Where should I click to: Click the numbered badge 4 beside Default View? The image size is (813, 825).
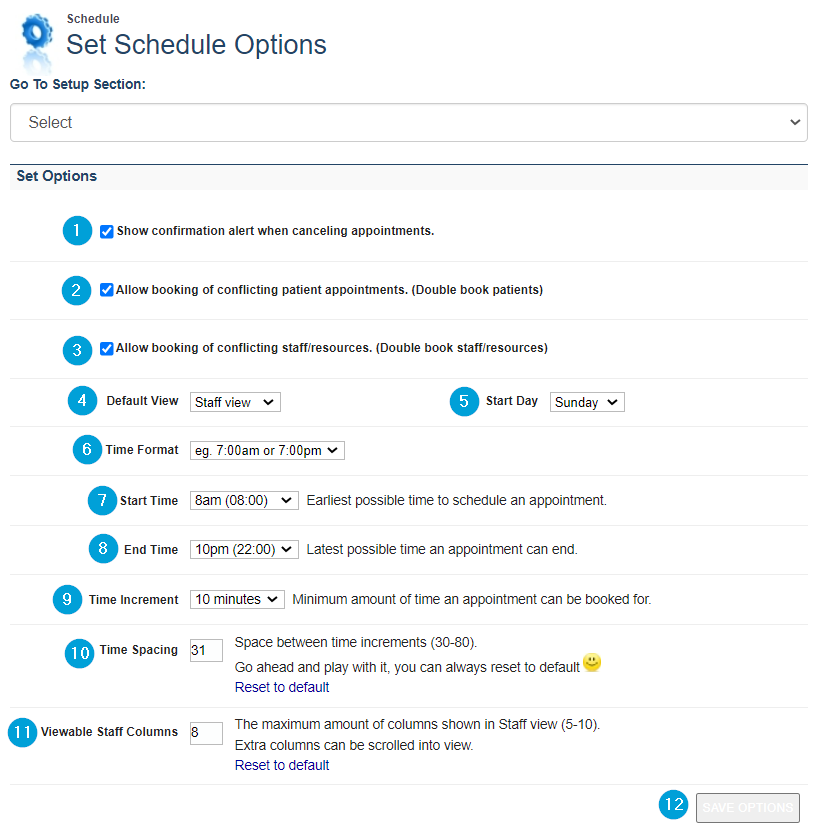[x=83, y=401]
